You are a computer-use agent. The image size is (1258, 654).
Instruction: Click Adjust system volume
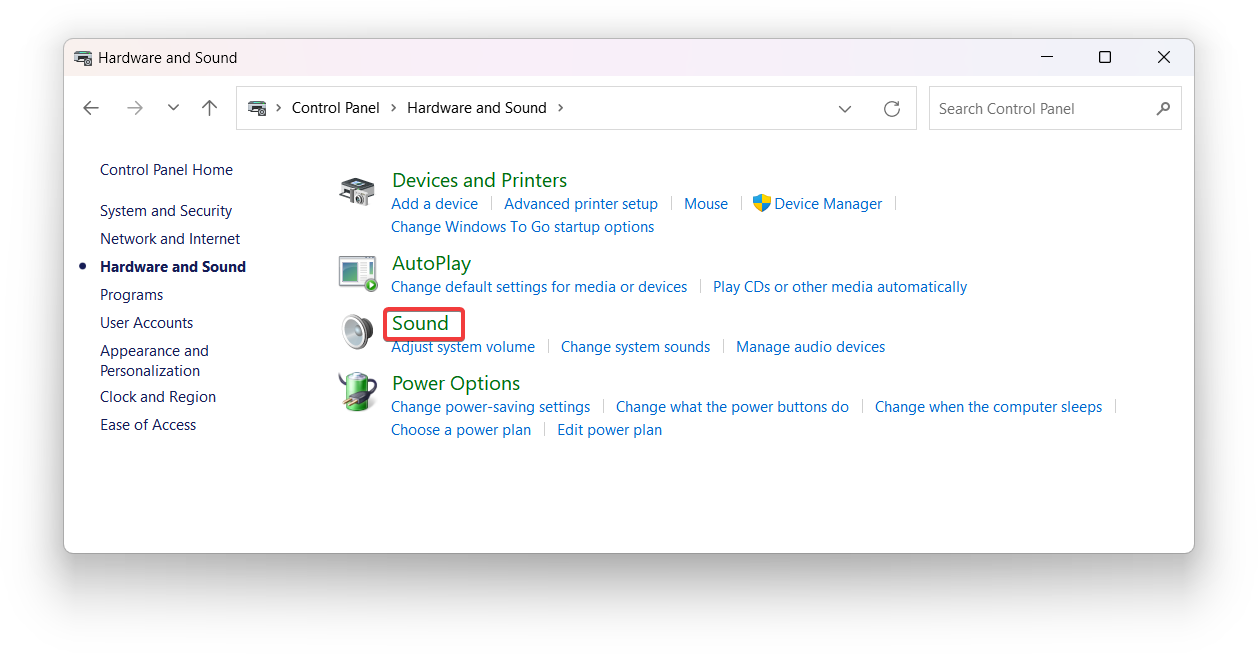tap(463, 347)
